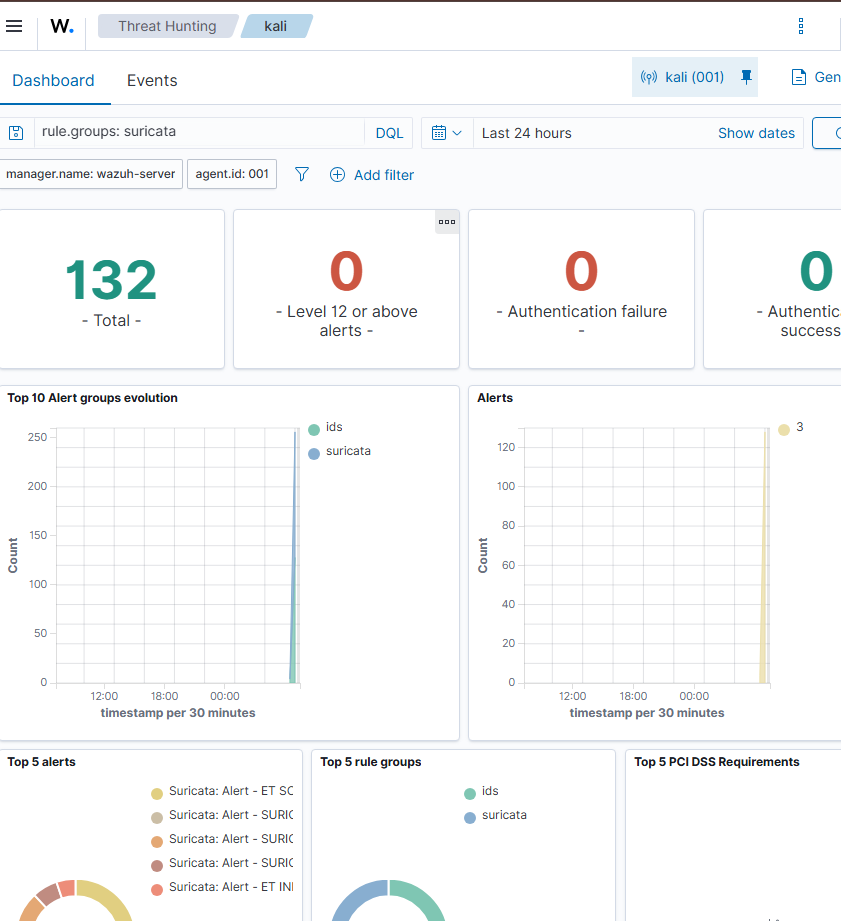The height and width of the screenshot is (921, 841).
Task: Open the vertical three-dot options menu
Action: coord(800,26)
